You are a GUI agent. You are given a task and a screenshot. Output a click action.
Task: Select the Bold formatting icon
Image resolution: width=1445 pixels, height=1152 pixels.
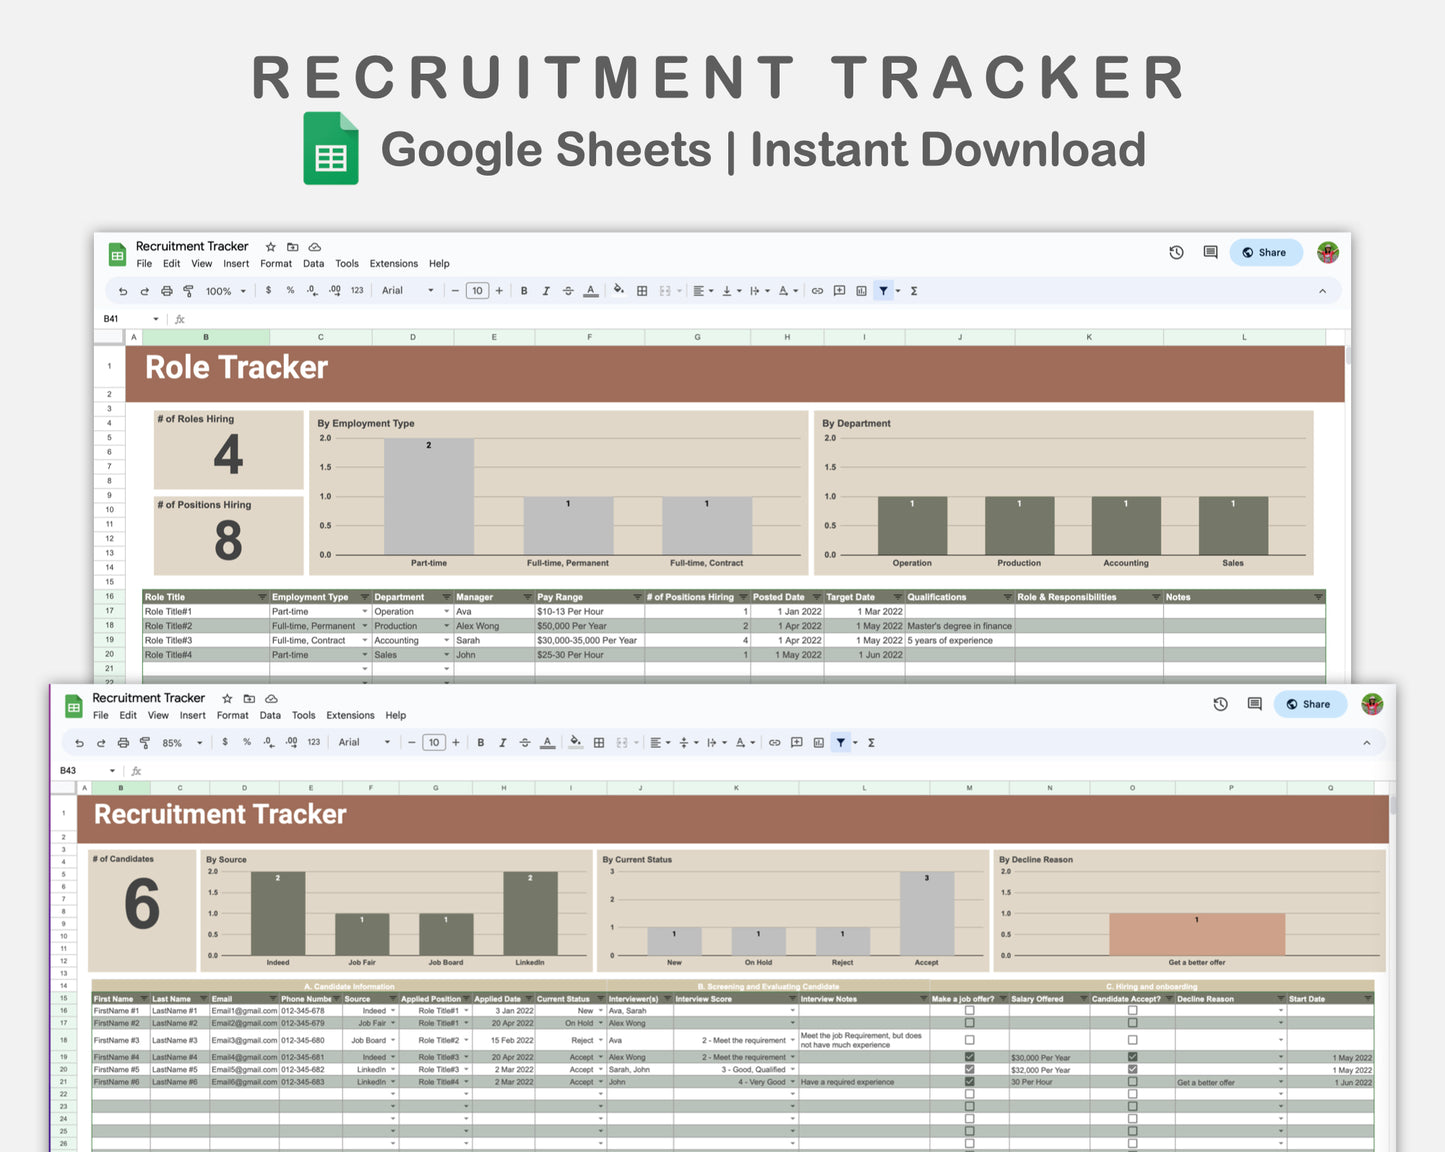(x=481, y=742)
